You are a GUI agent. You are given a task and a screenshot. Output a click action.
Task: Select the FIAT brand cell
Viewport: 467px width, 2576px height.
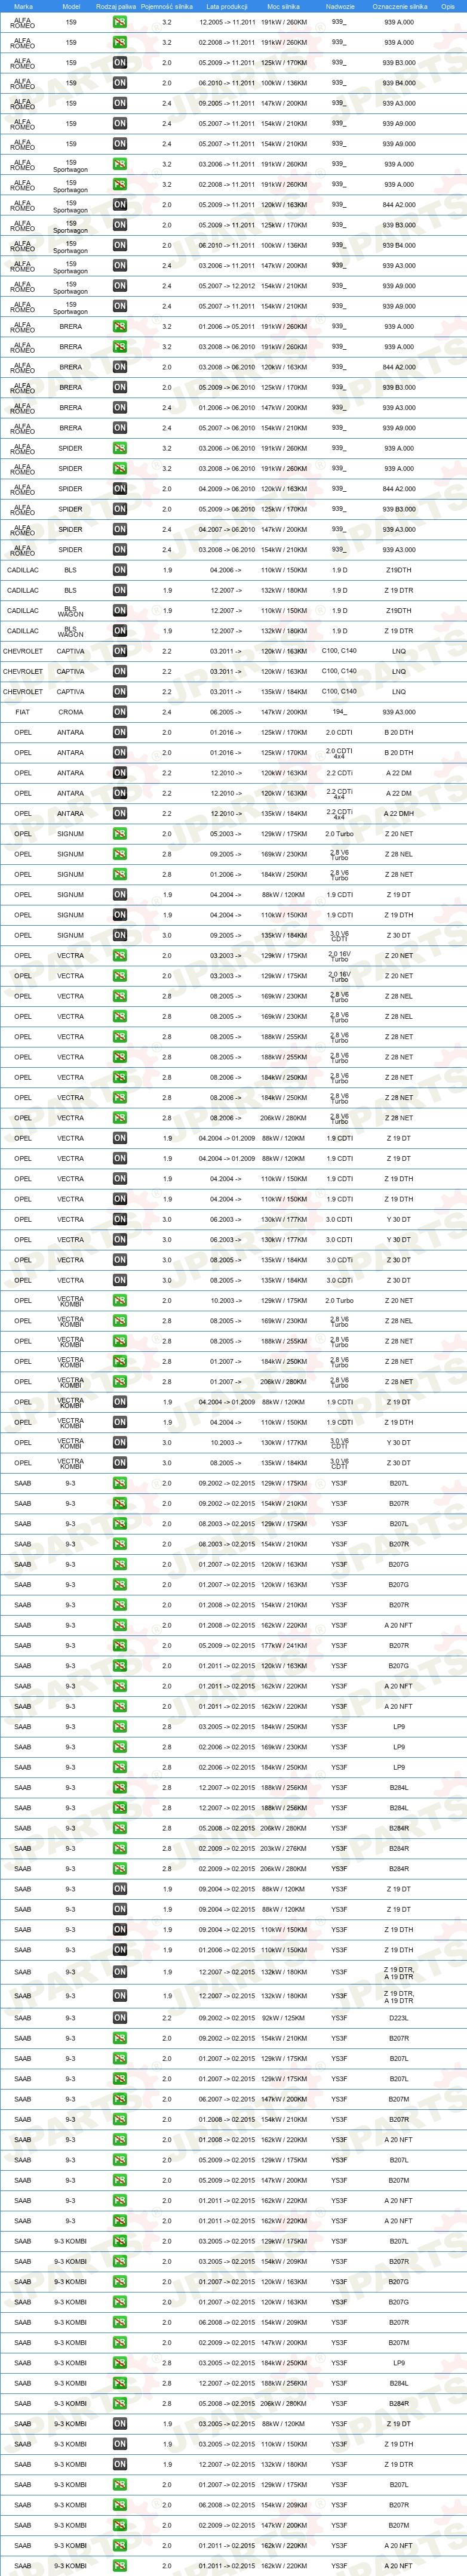(x=23, y=712)
